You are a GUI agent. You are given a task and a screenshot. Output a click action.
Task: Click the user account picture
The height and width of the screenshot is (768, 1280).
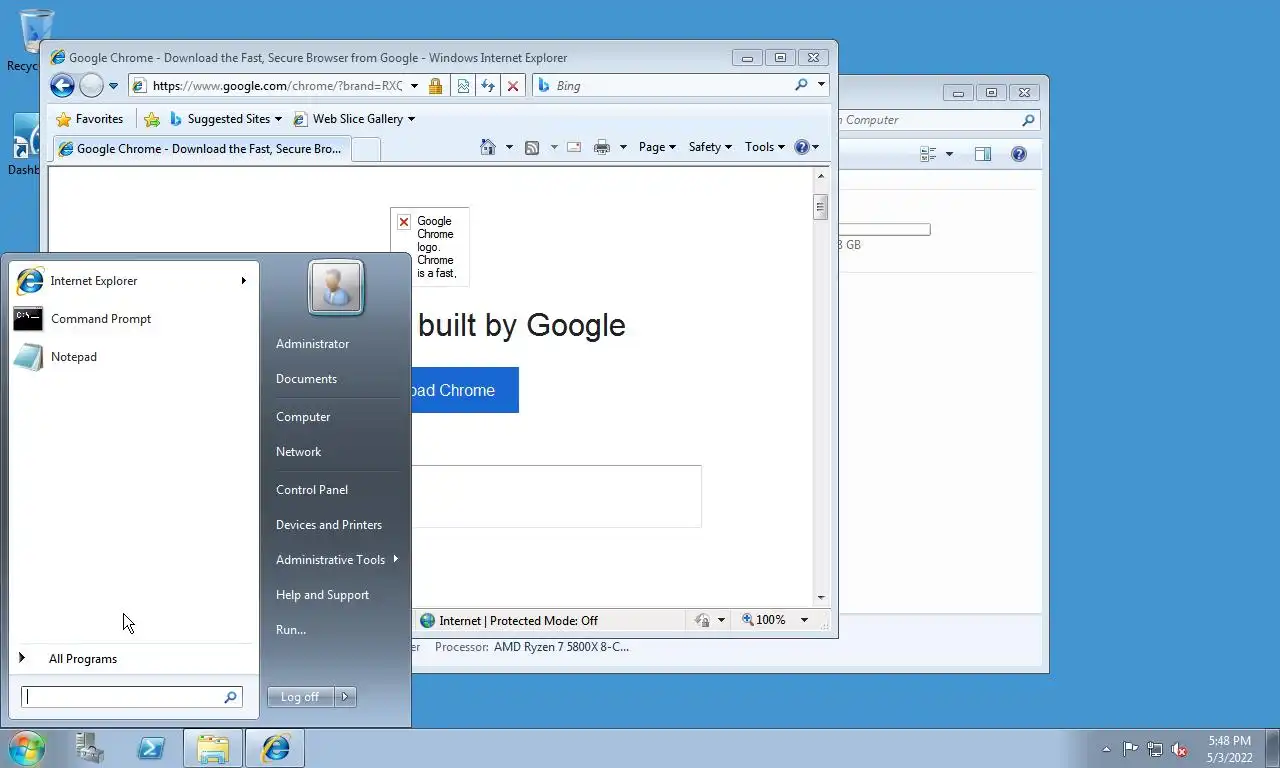pos(336,287)
